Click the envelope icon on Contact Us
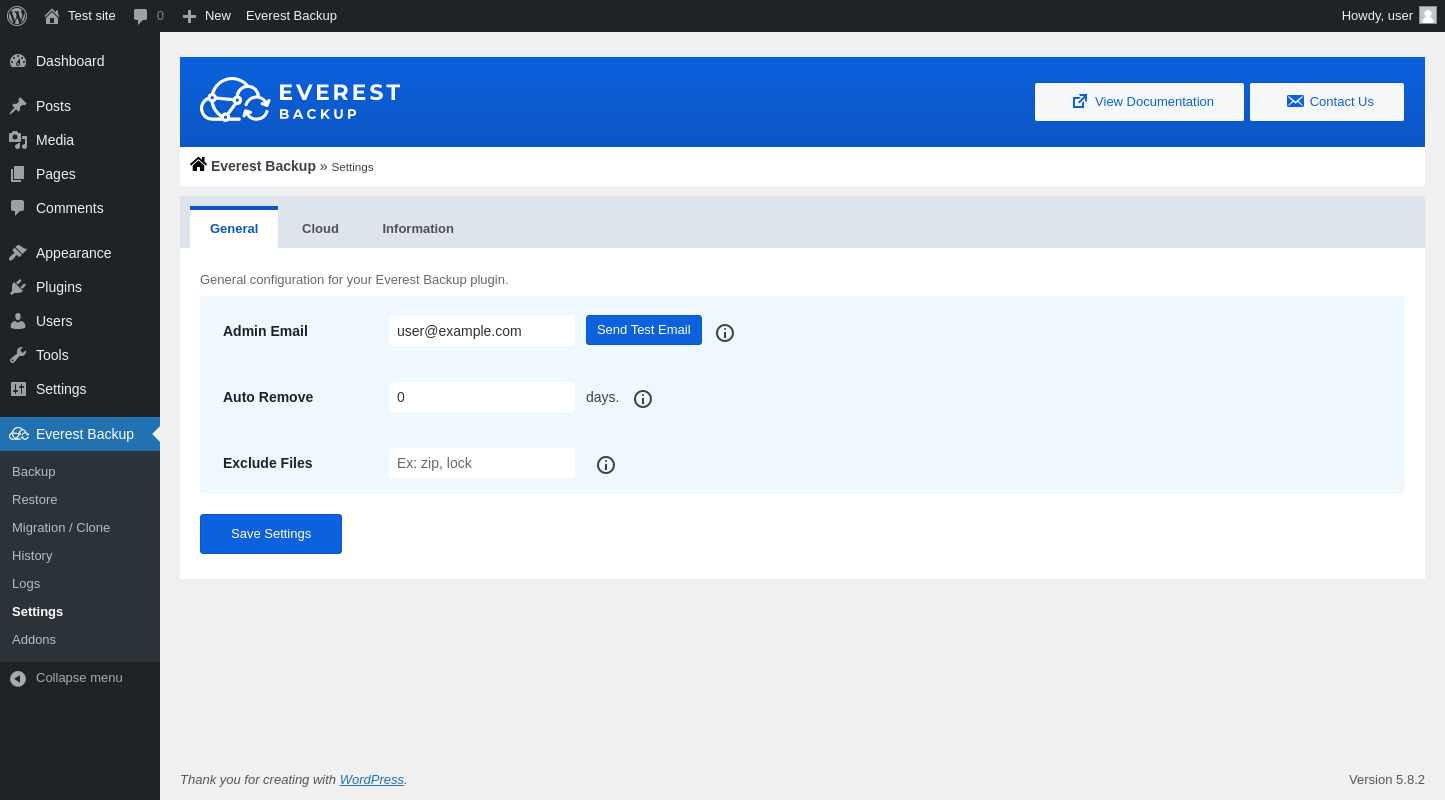 click(x=1295, y=101)
